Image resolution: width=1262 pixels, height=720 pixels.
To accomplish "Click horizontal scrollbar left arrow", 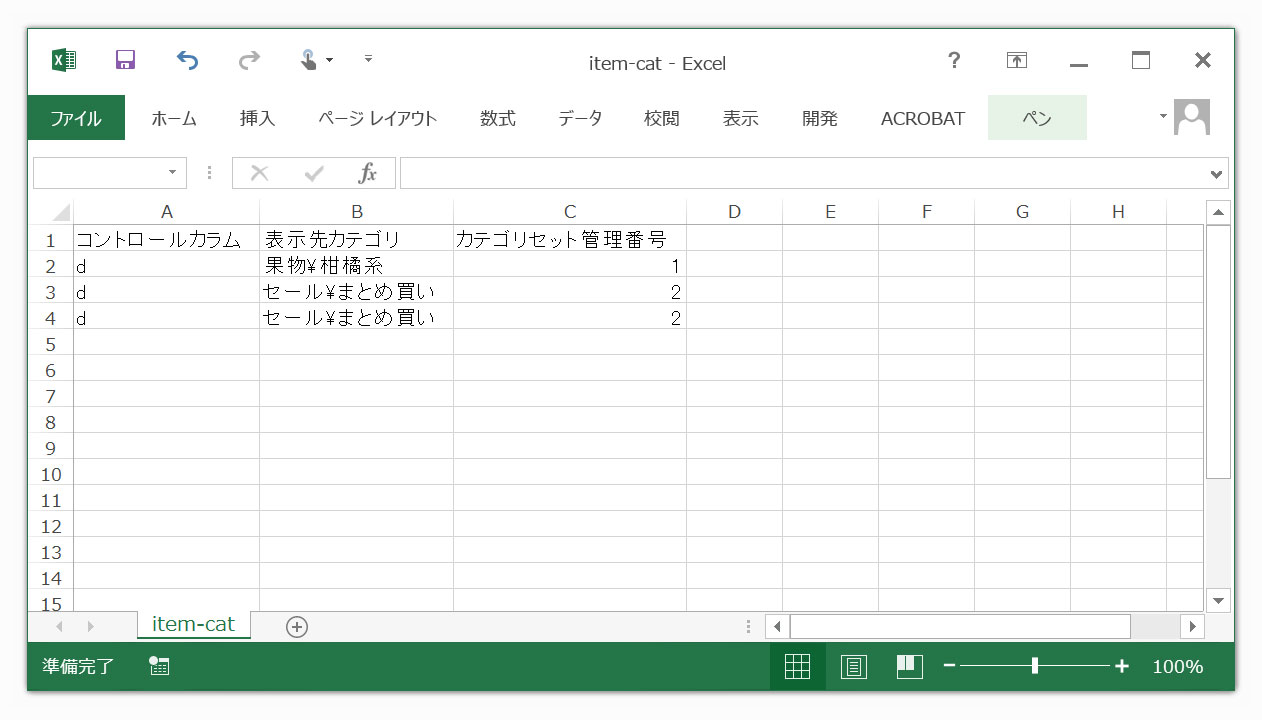I will pyautogui.click(x=777, y=626).
